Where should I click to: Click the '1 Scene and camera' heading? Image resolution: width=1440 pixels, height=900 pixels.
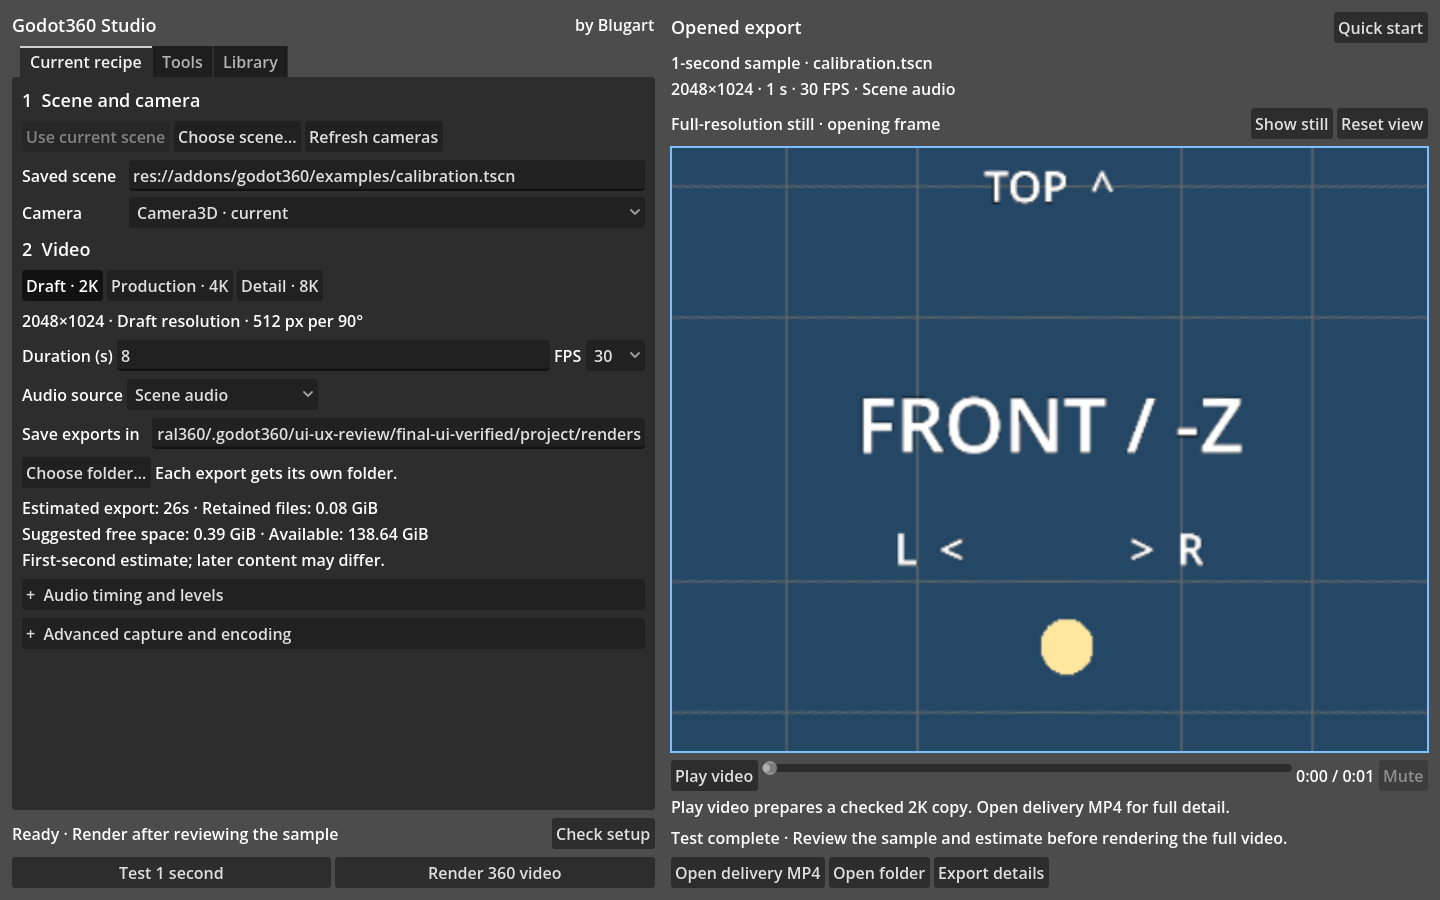(111, 100)
